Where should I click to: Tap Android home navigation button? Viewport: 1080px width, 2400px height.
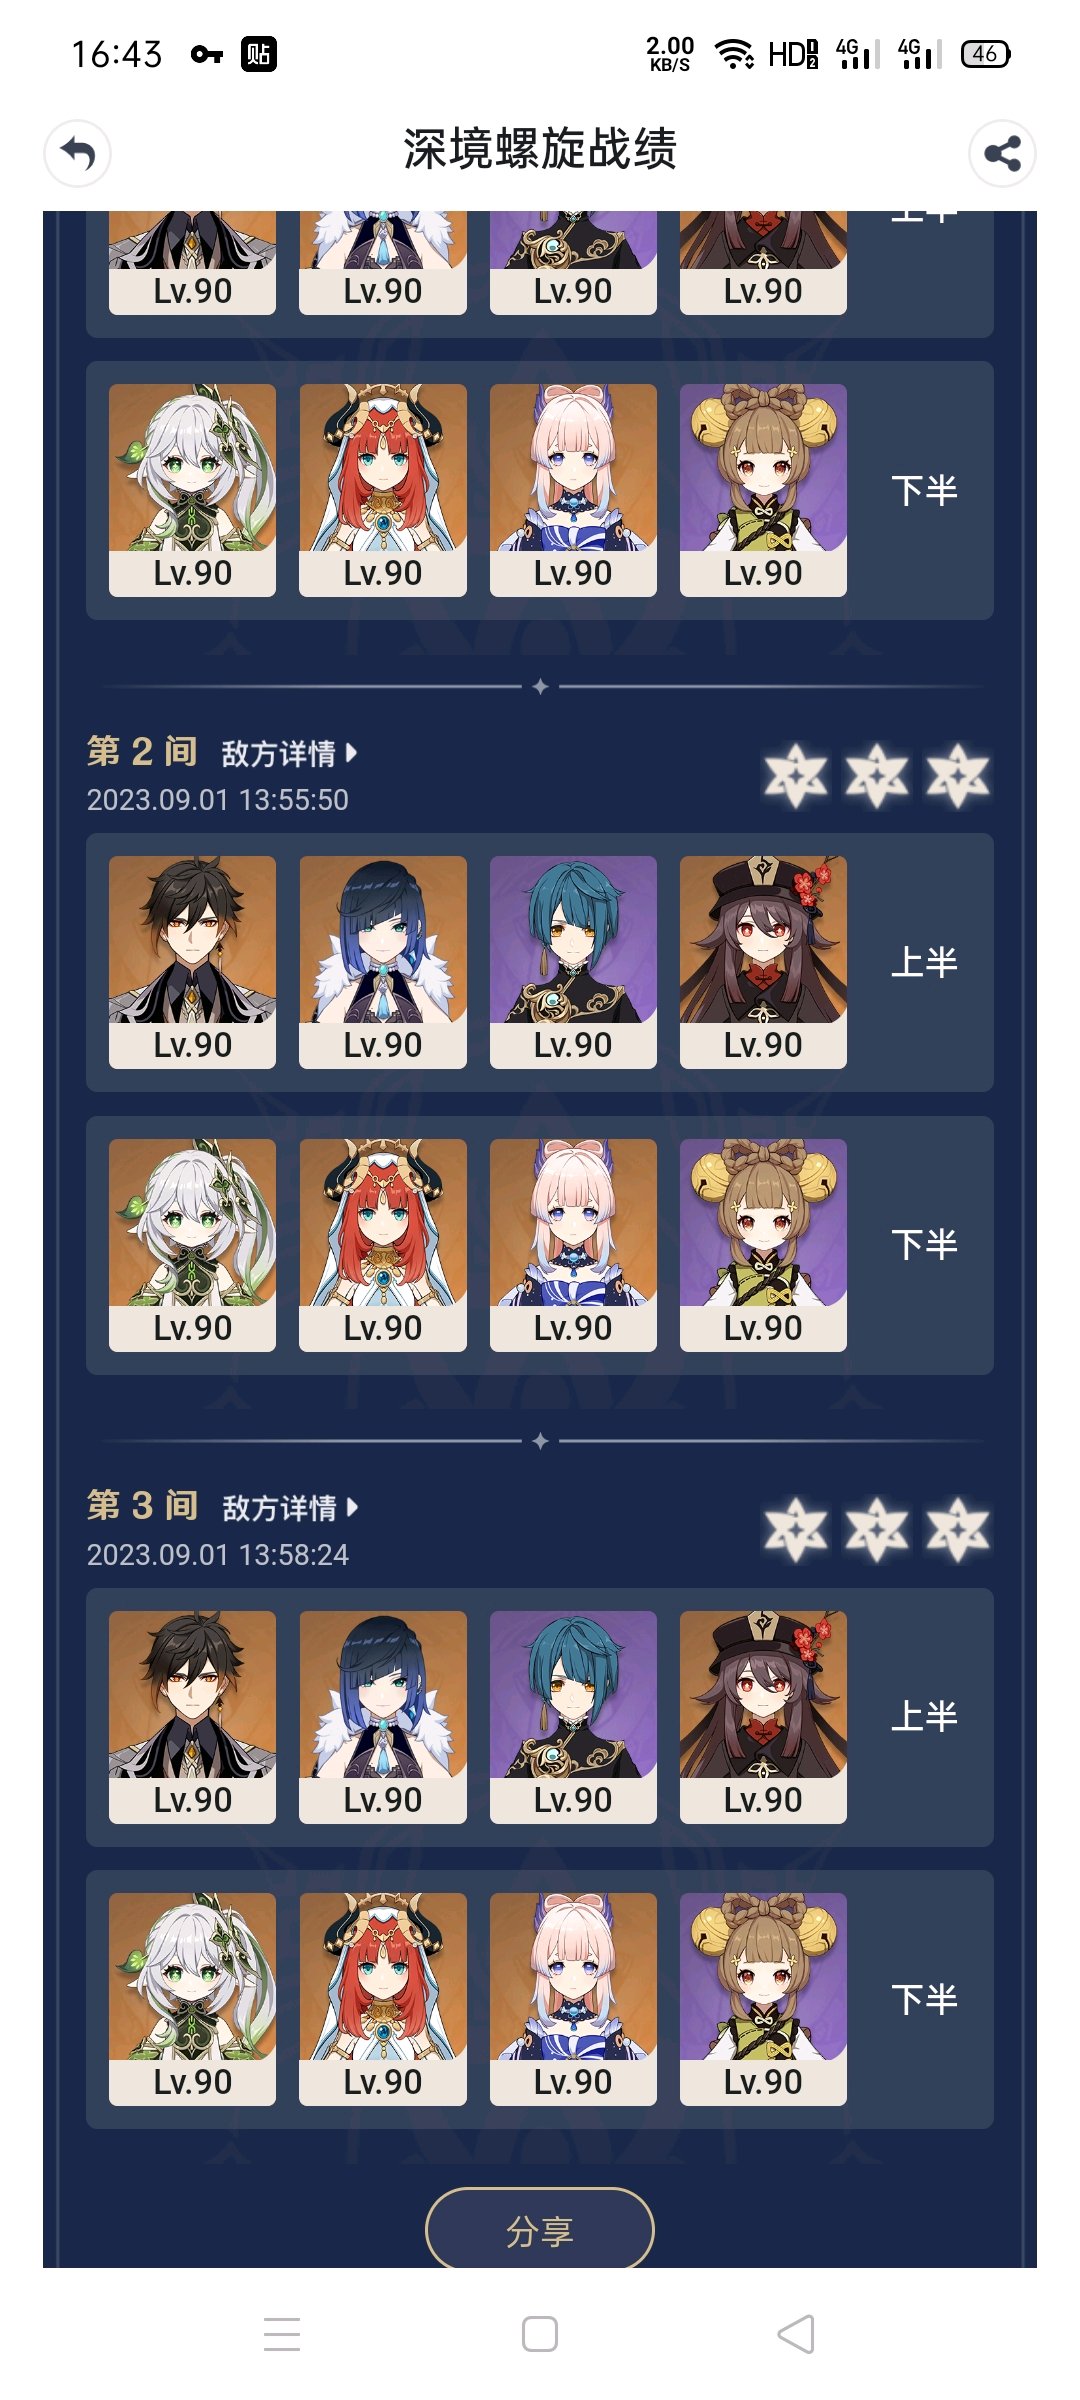pos(540,2334)
